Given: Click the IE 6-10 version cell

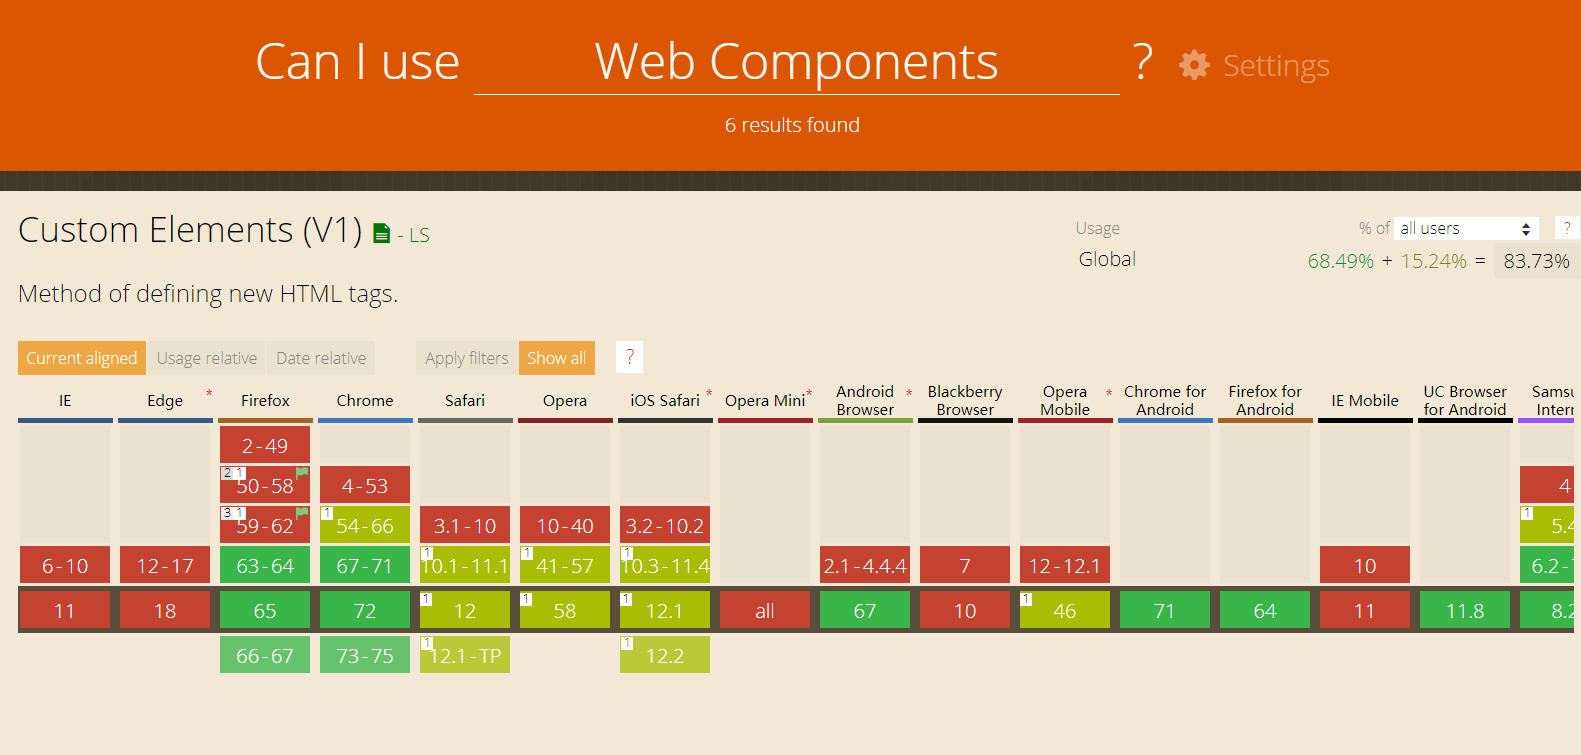Looking at the screenshot, I should pos(65,565).
